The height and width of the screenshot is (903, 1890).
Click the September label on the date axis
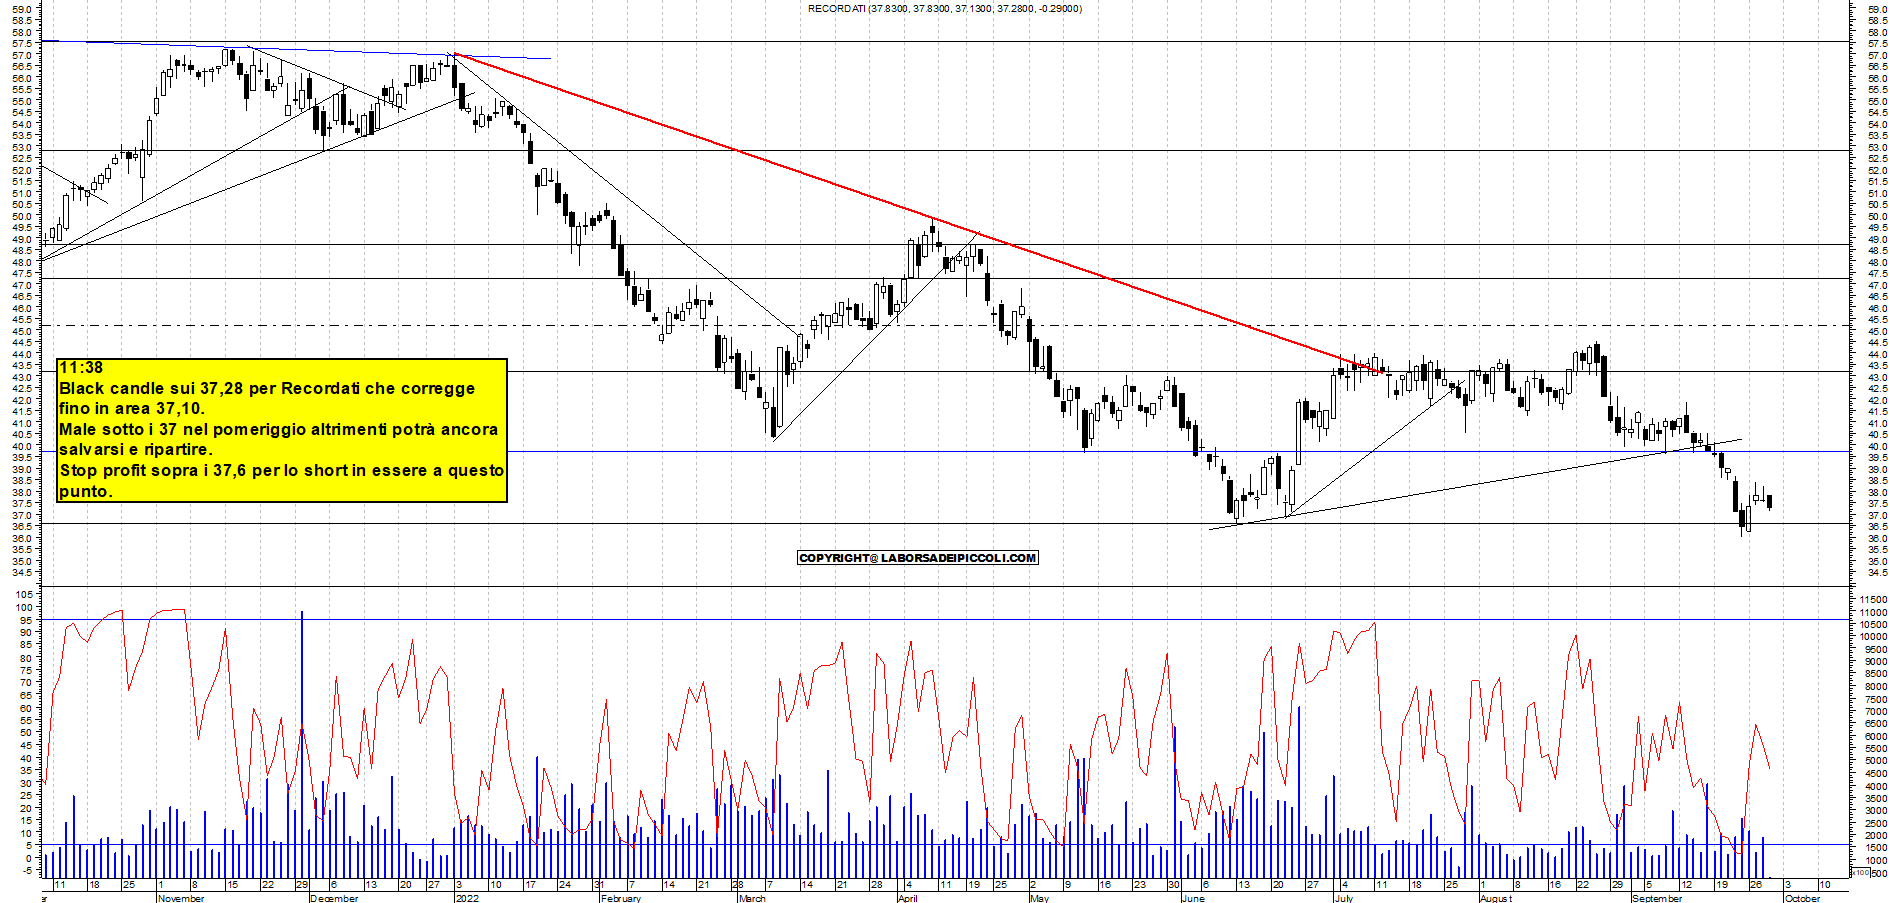(1657, 898)
